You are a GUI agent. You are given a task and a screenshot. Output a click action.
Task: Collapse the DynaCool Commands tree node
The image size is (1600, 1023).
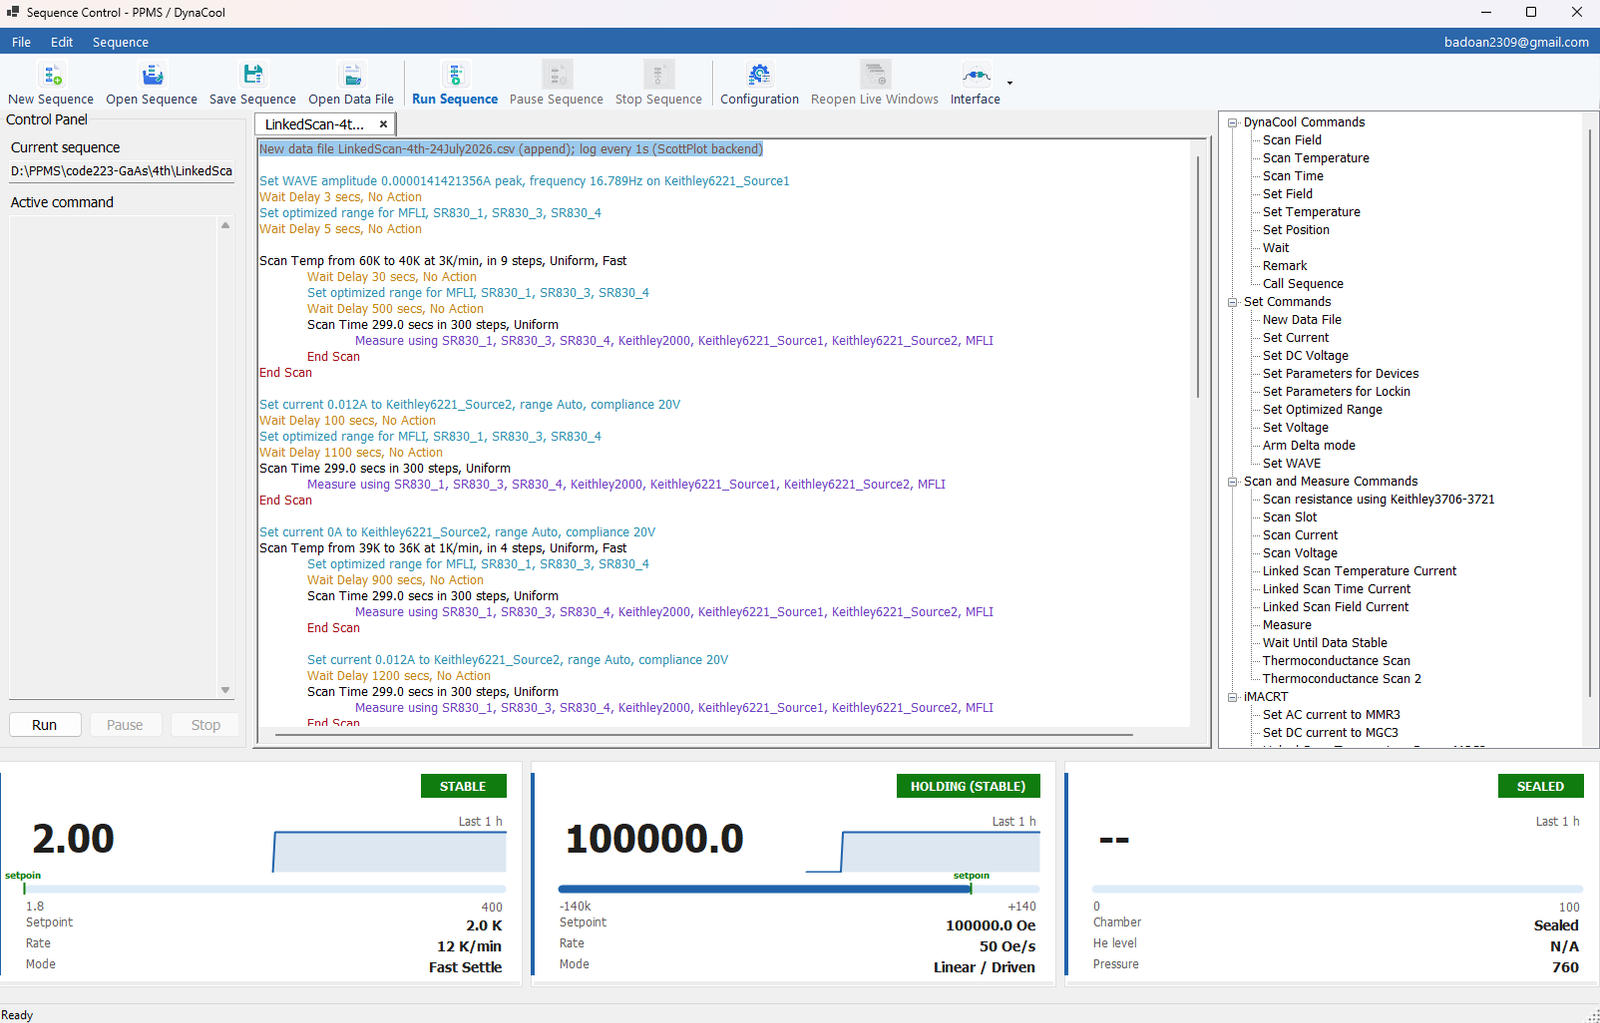[1233, 122]
